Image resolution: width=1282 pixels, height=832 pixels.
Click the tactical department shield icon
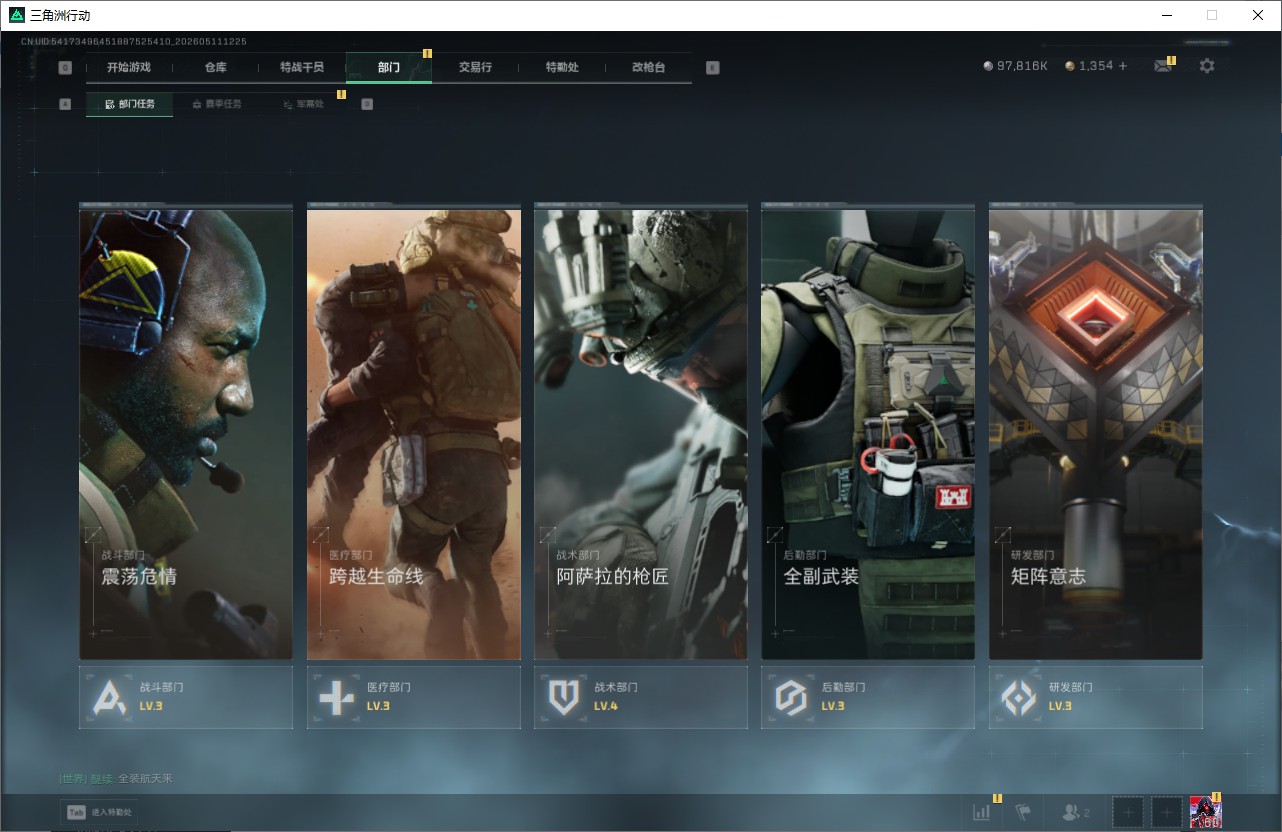point(564,697)
